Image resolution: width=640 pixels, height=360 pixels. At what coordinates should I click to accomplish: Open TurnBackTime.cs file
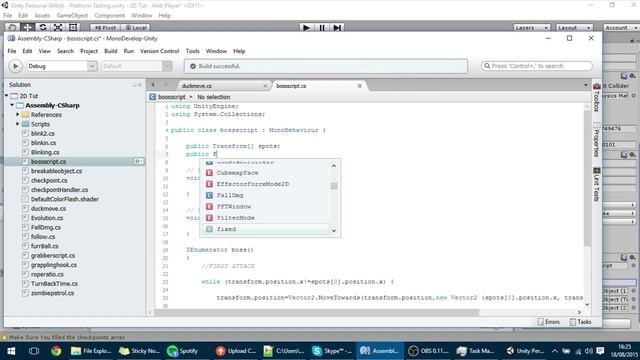(54, 284)
